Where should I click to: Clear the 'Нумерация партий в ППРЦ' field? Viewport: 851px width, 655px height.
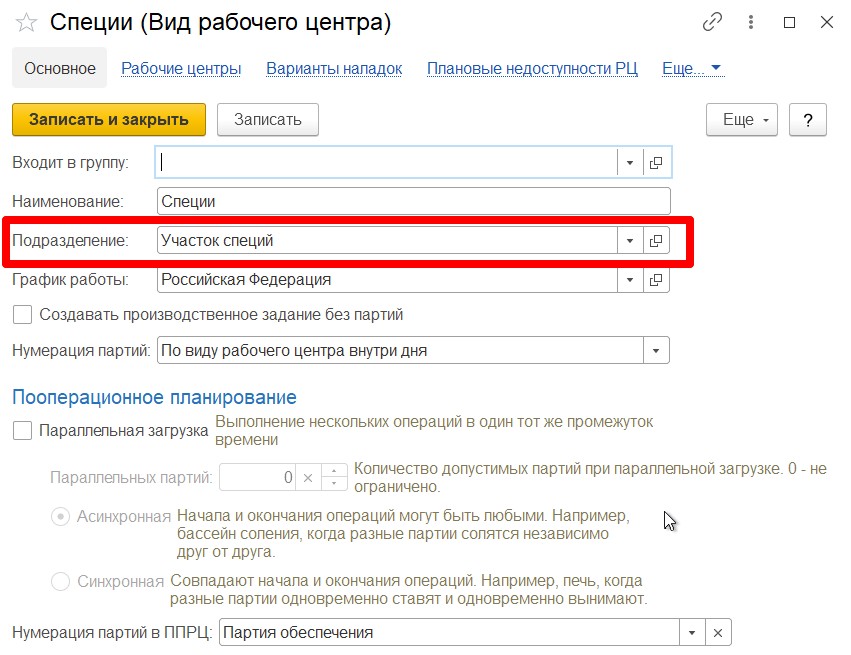[x=718, y=633]
